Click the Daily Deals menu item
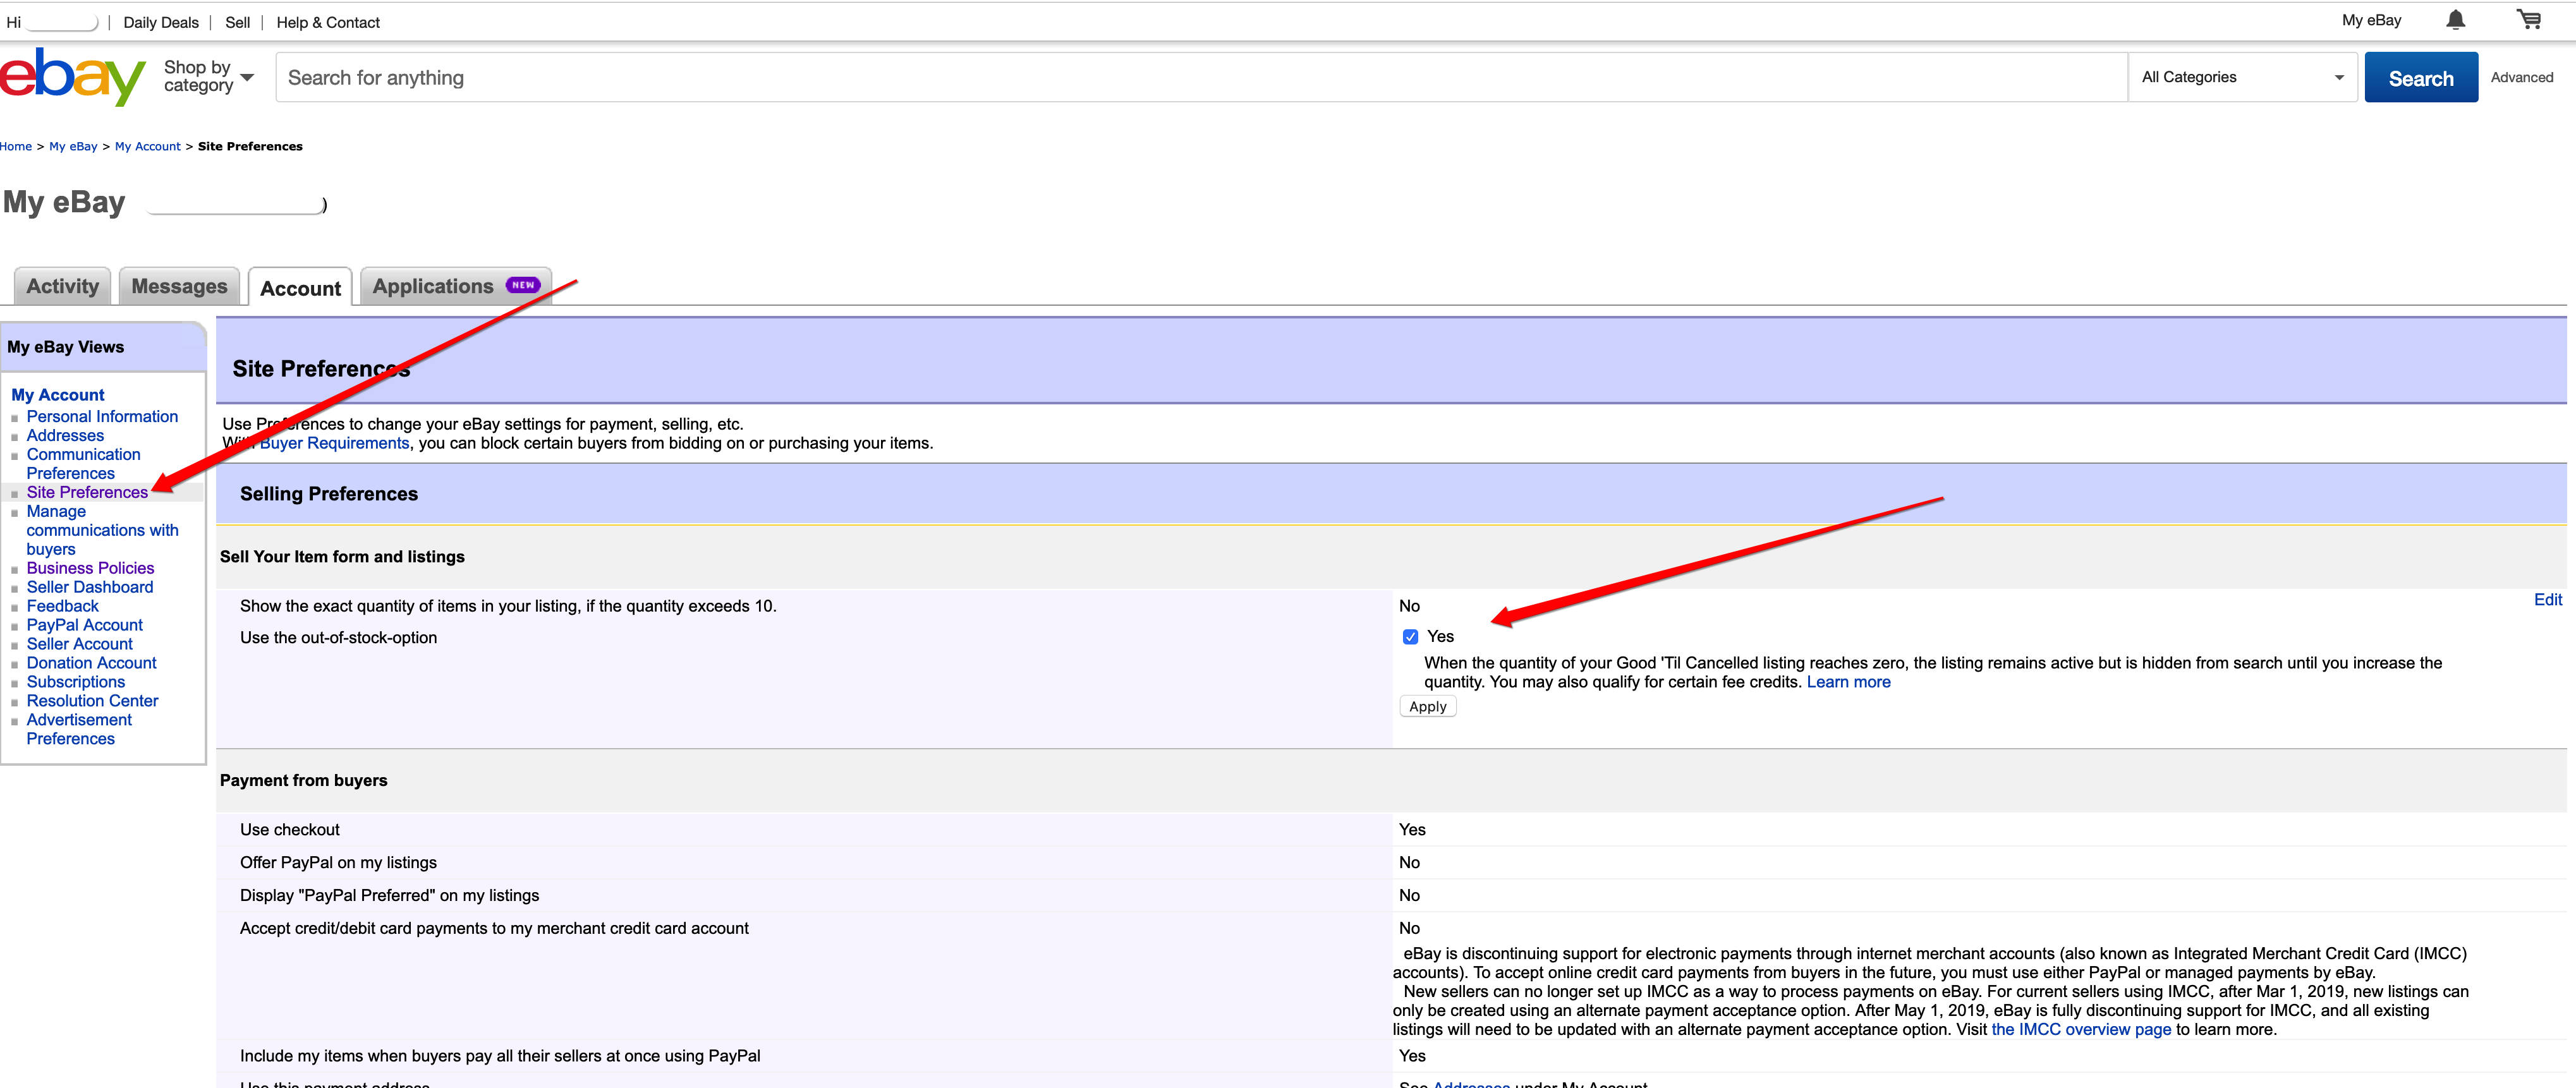The width and height of the screenshot is (2576, 1088). pos(161,22)
